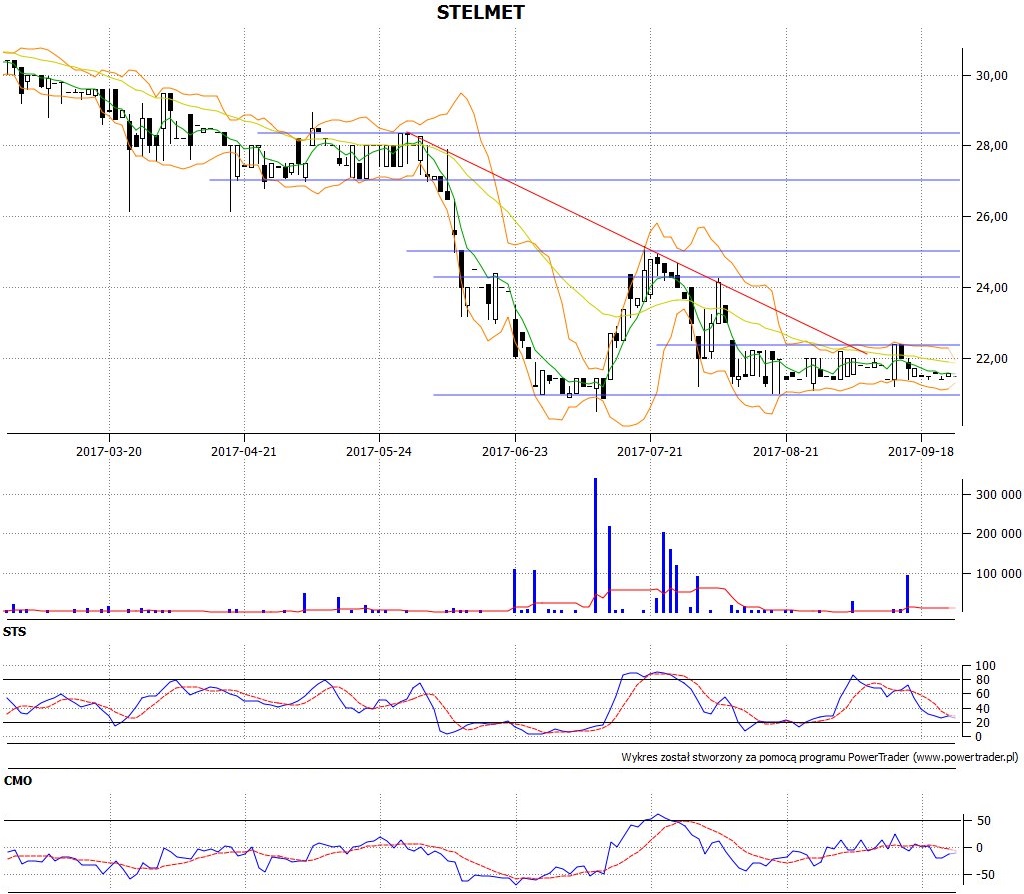The width and height of the screenshot is (1024, 894).
Task: Click the 24,00 price axis label
Action: tap(991, 287)
